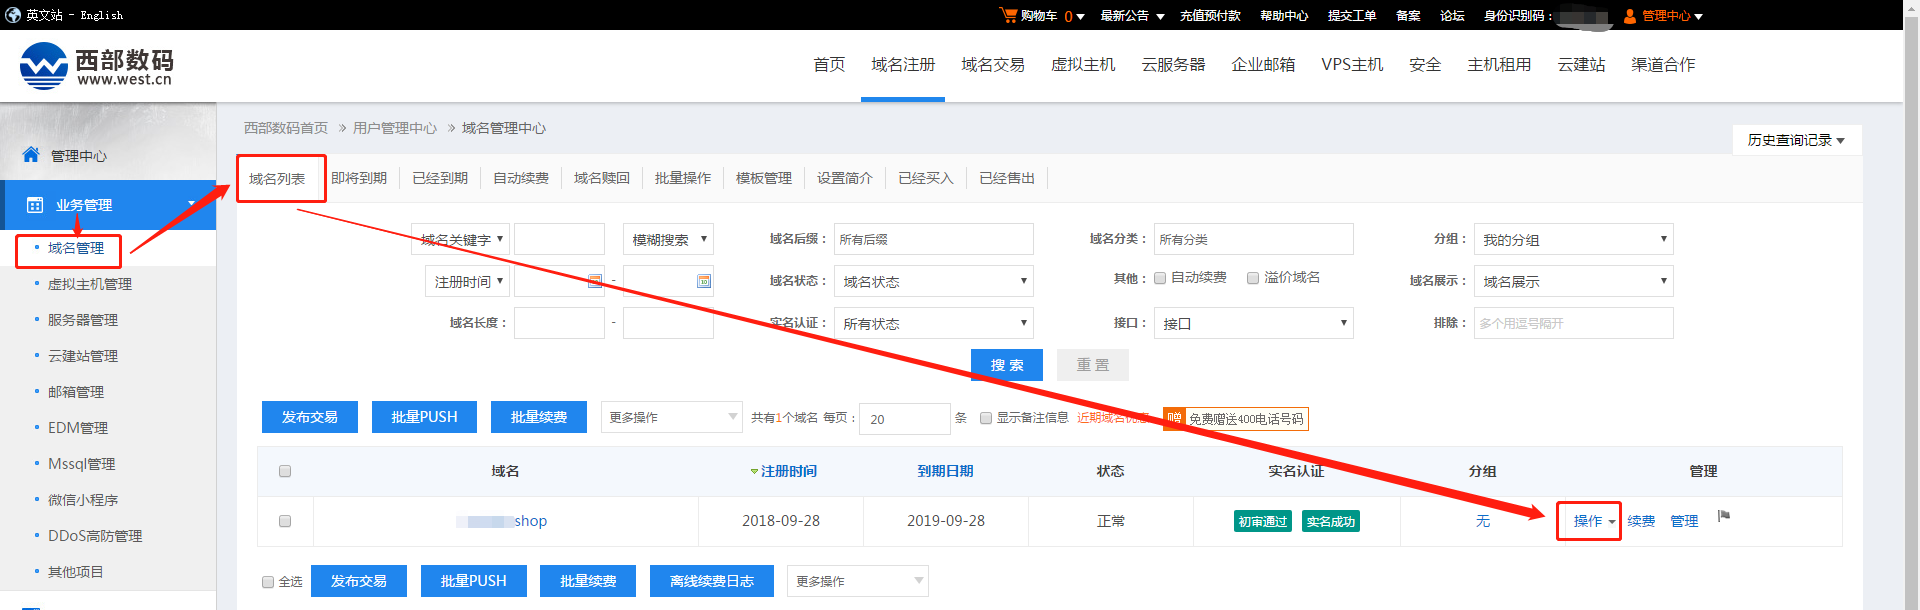Click the 业务管理 grid icon
1920x610 pixels.
(x=35, y=205)
